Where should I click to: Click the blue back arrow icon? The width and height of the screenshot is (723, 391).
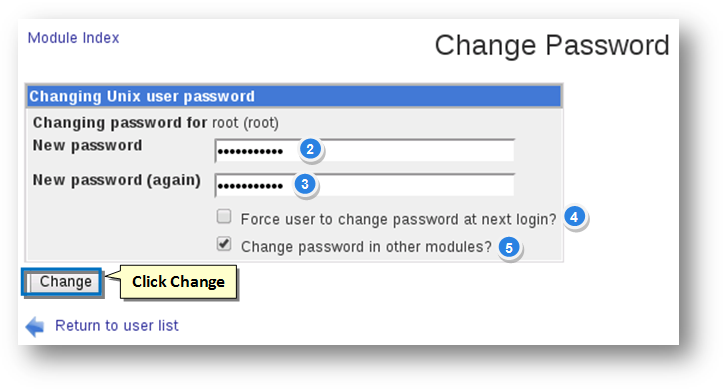coord(35,326)
